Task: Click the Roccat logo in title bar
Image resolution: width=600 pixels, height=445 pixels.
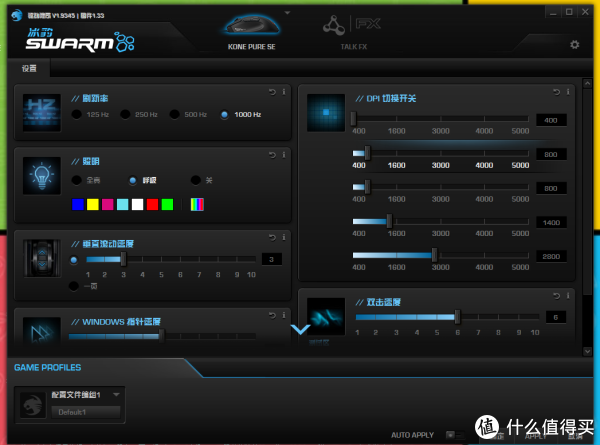Action: (16, 15)
